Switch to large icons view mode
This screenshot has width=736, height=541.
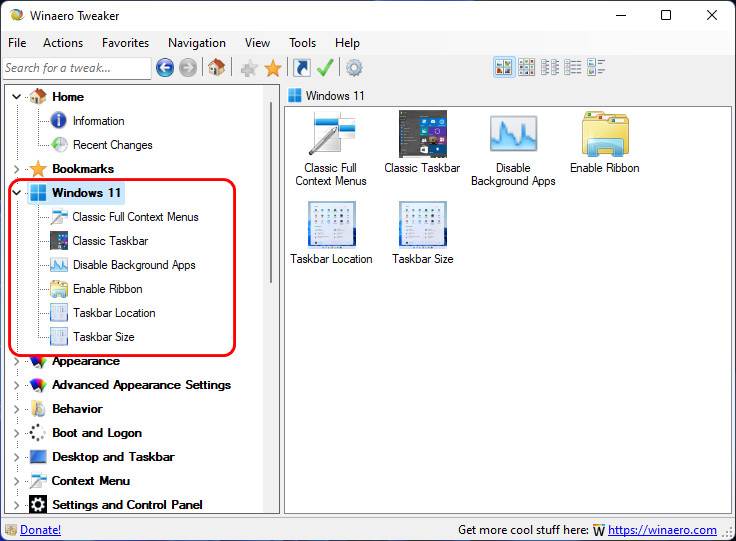pos(504,67)
